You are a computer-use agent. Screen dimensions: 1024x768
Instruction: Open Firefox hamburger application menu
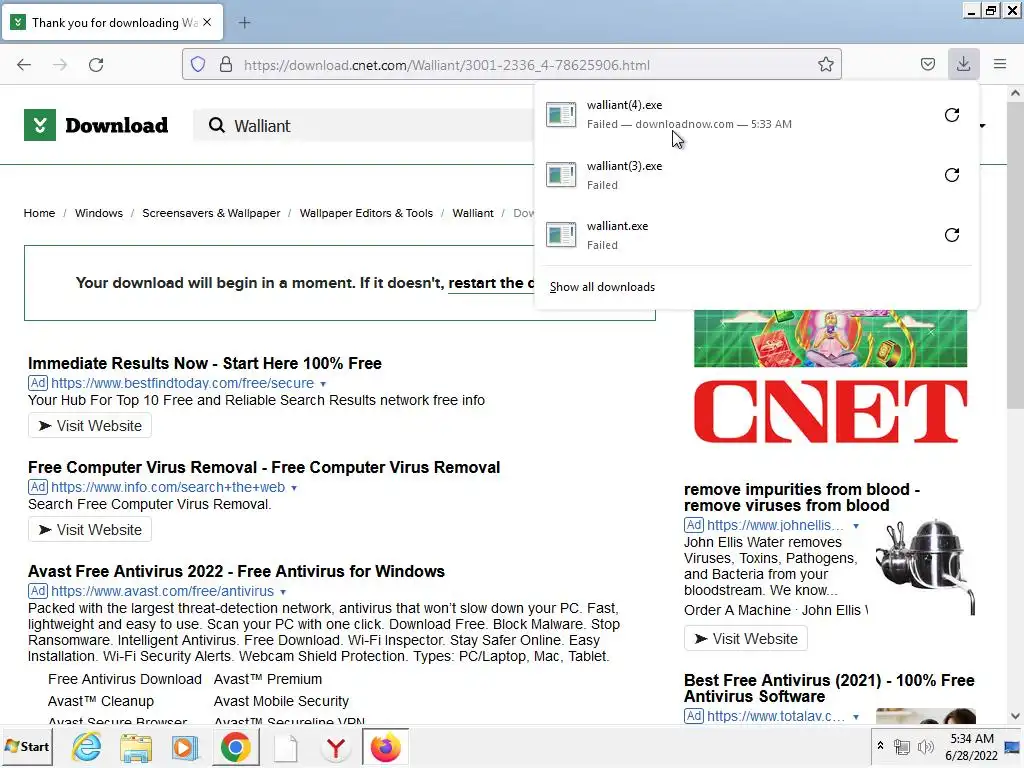click(1000, 64)
